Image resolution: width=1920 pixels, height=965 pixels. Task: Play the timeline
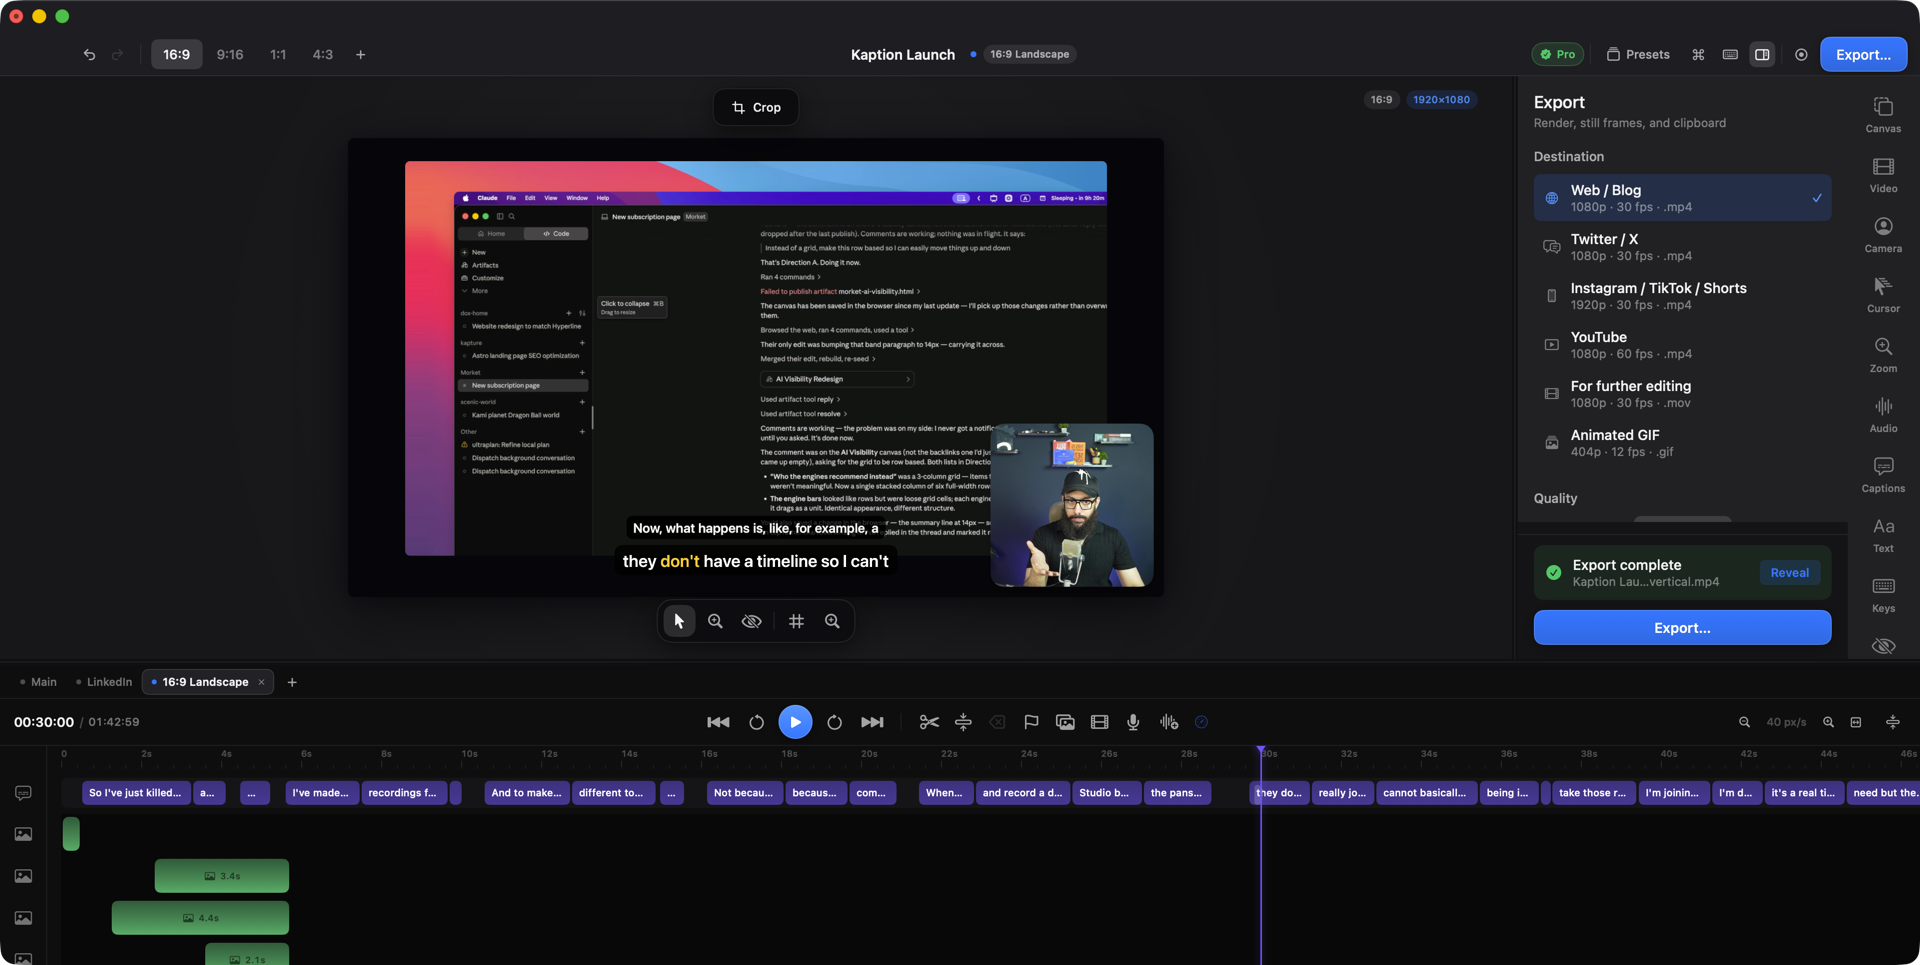click(x=795, y=722)
